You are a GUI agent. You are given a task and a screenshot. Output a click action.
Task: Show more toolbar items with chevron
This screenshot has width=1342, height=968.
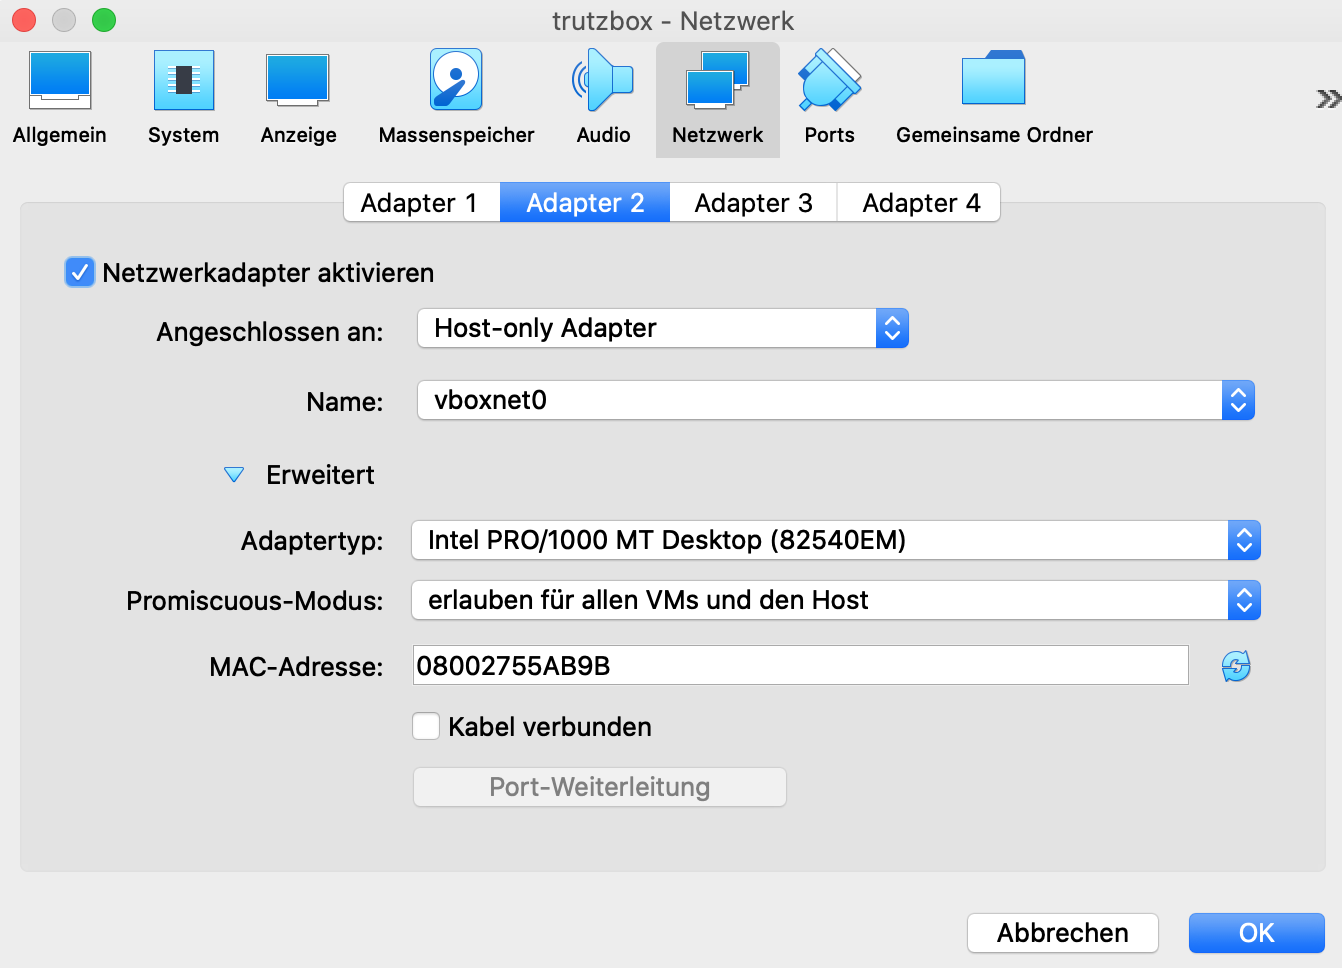coord(1327,98)
